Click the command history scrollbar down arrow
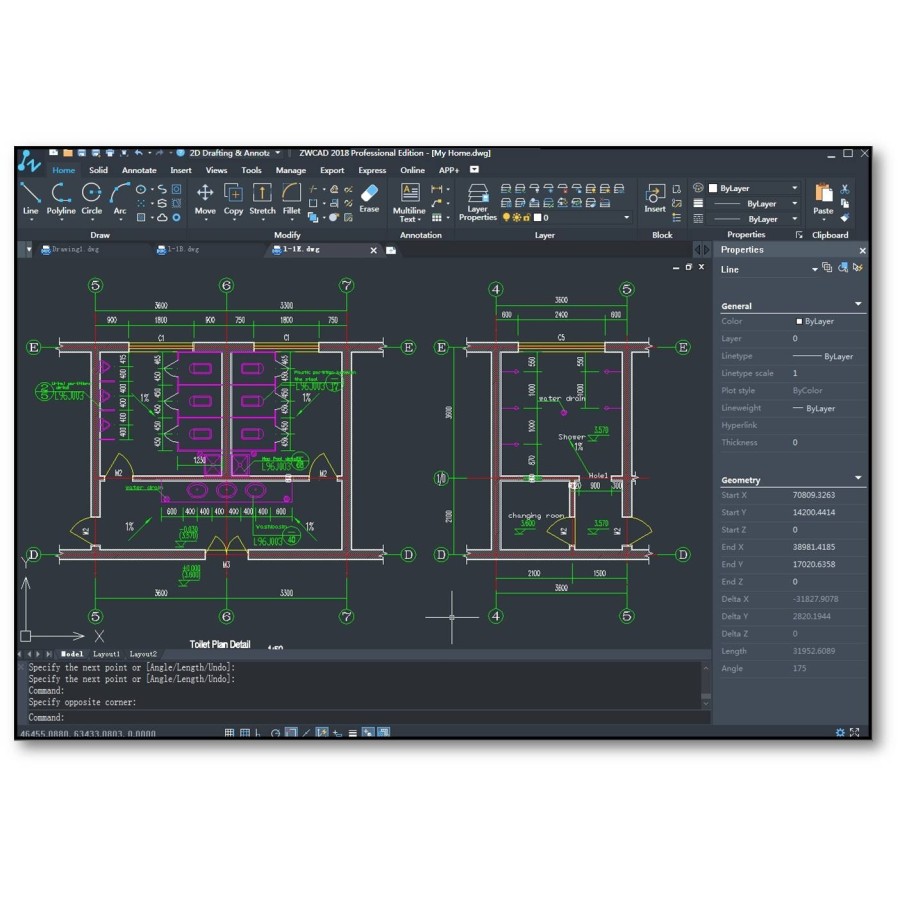900x900 pixels. point(706,703)
